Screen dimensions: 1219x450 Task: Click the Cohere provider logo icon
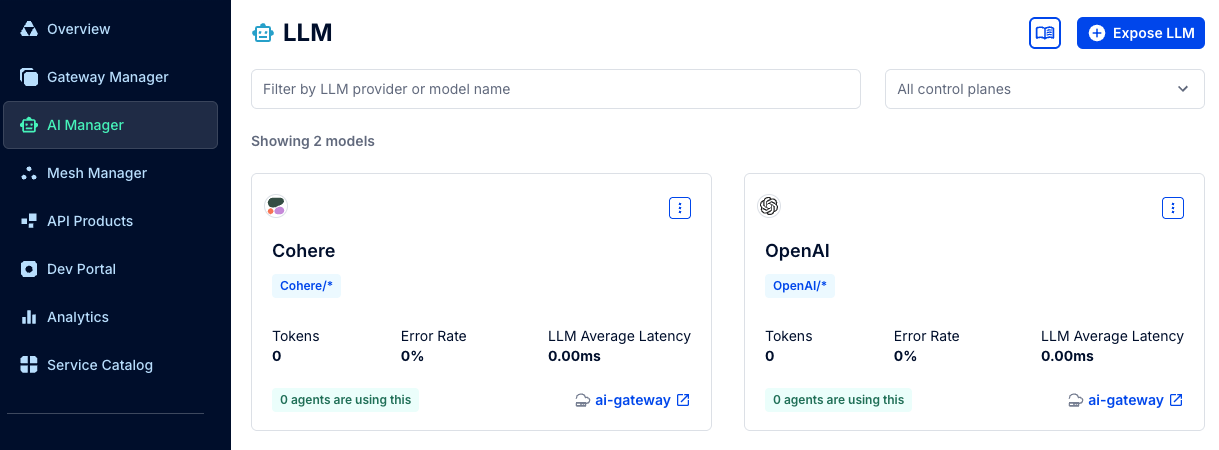276,206
